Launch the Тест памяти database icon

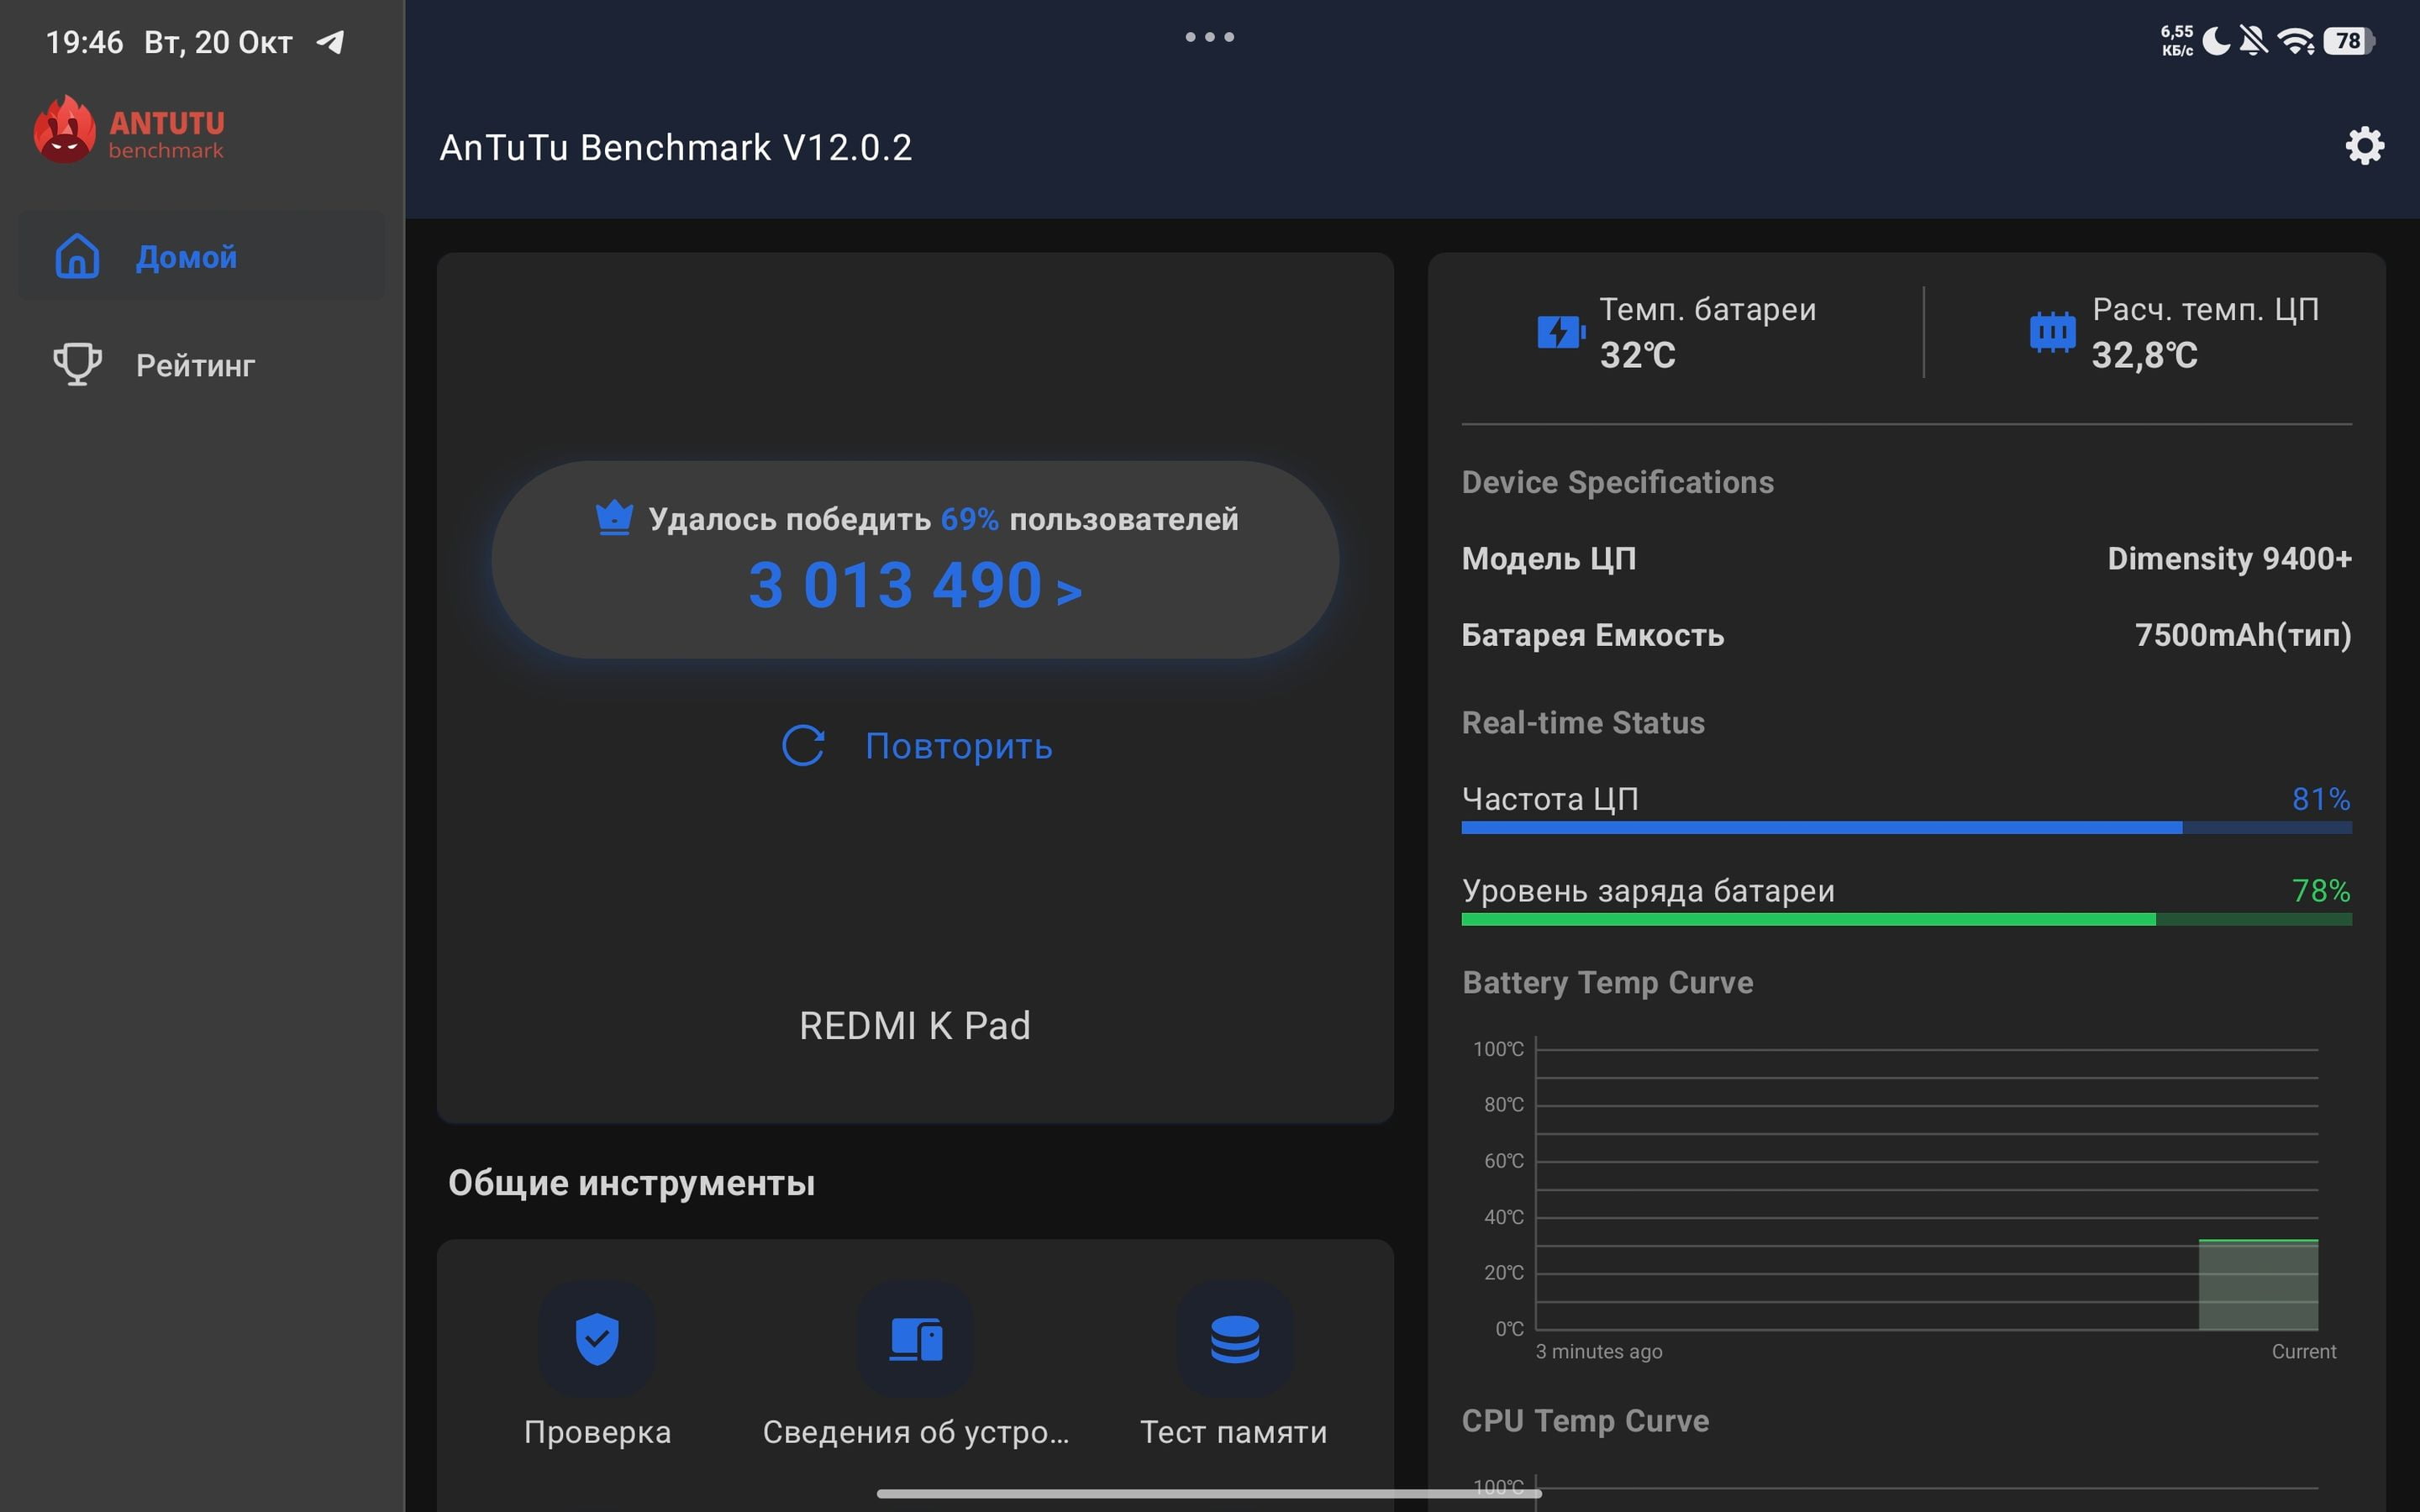click(1235, 1338)
